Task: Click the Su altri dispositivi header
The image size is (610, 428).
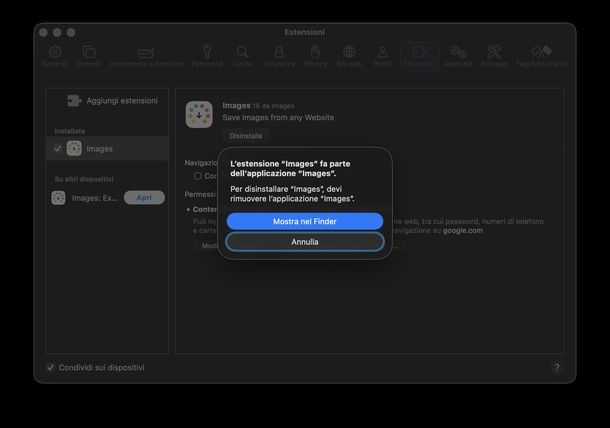Action: pos(84,179)
